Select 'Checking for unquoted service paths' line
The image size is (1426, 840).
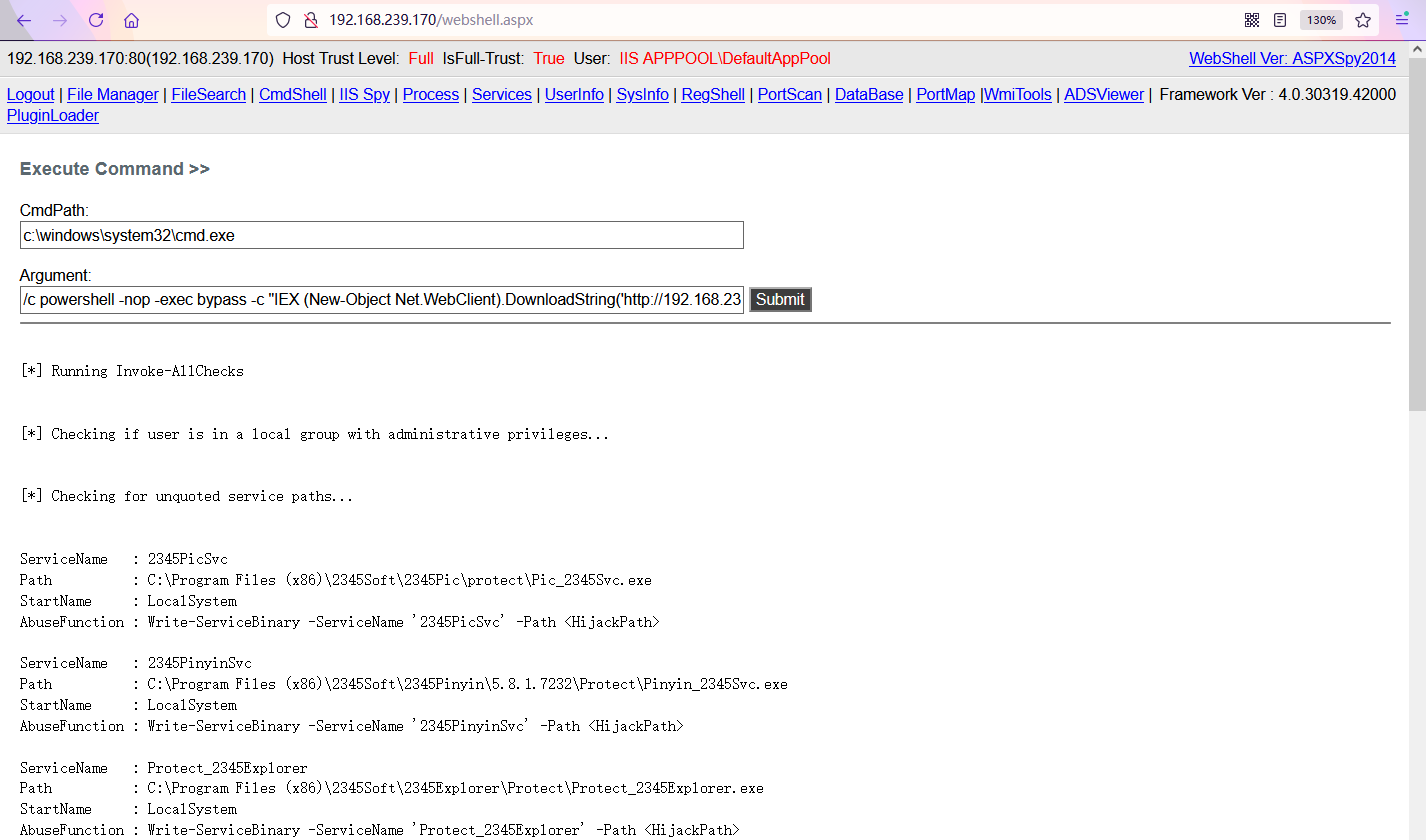(187, 496)
